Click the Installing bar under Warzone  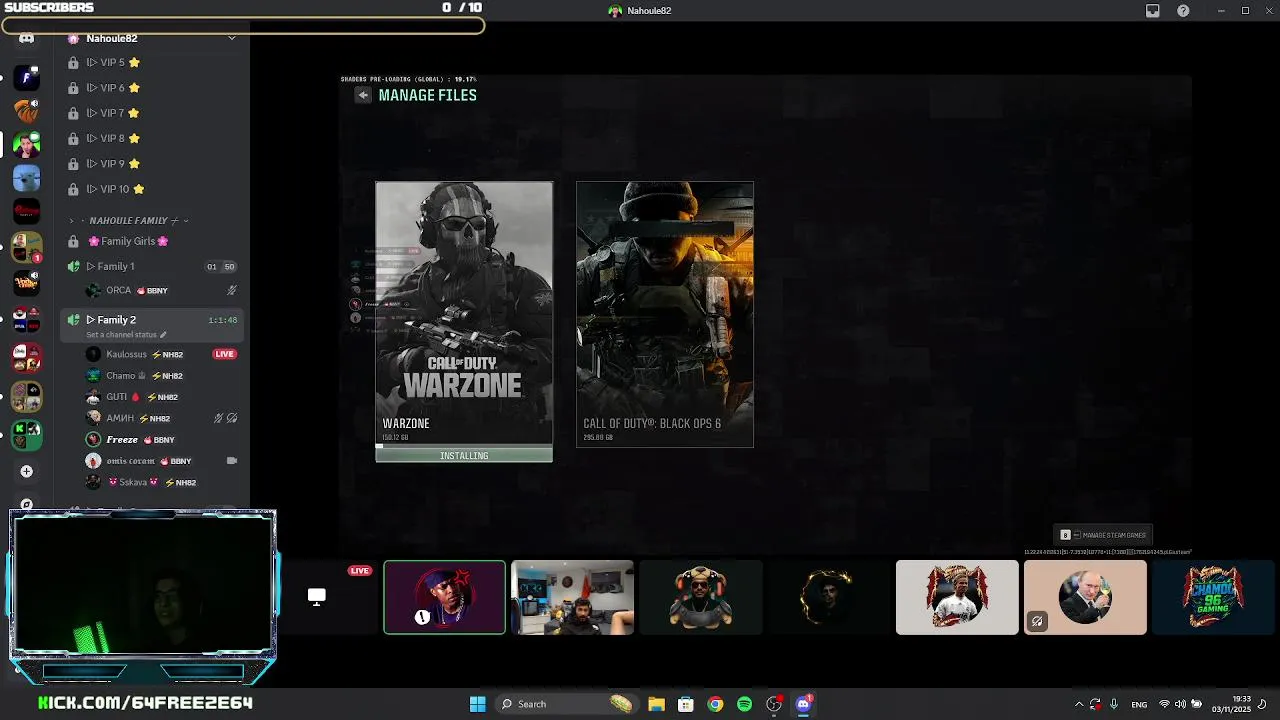pos(464,455)
